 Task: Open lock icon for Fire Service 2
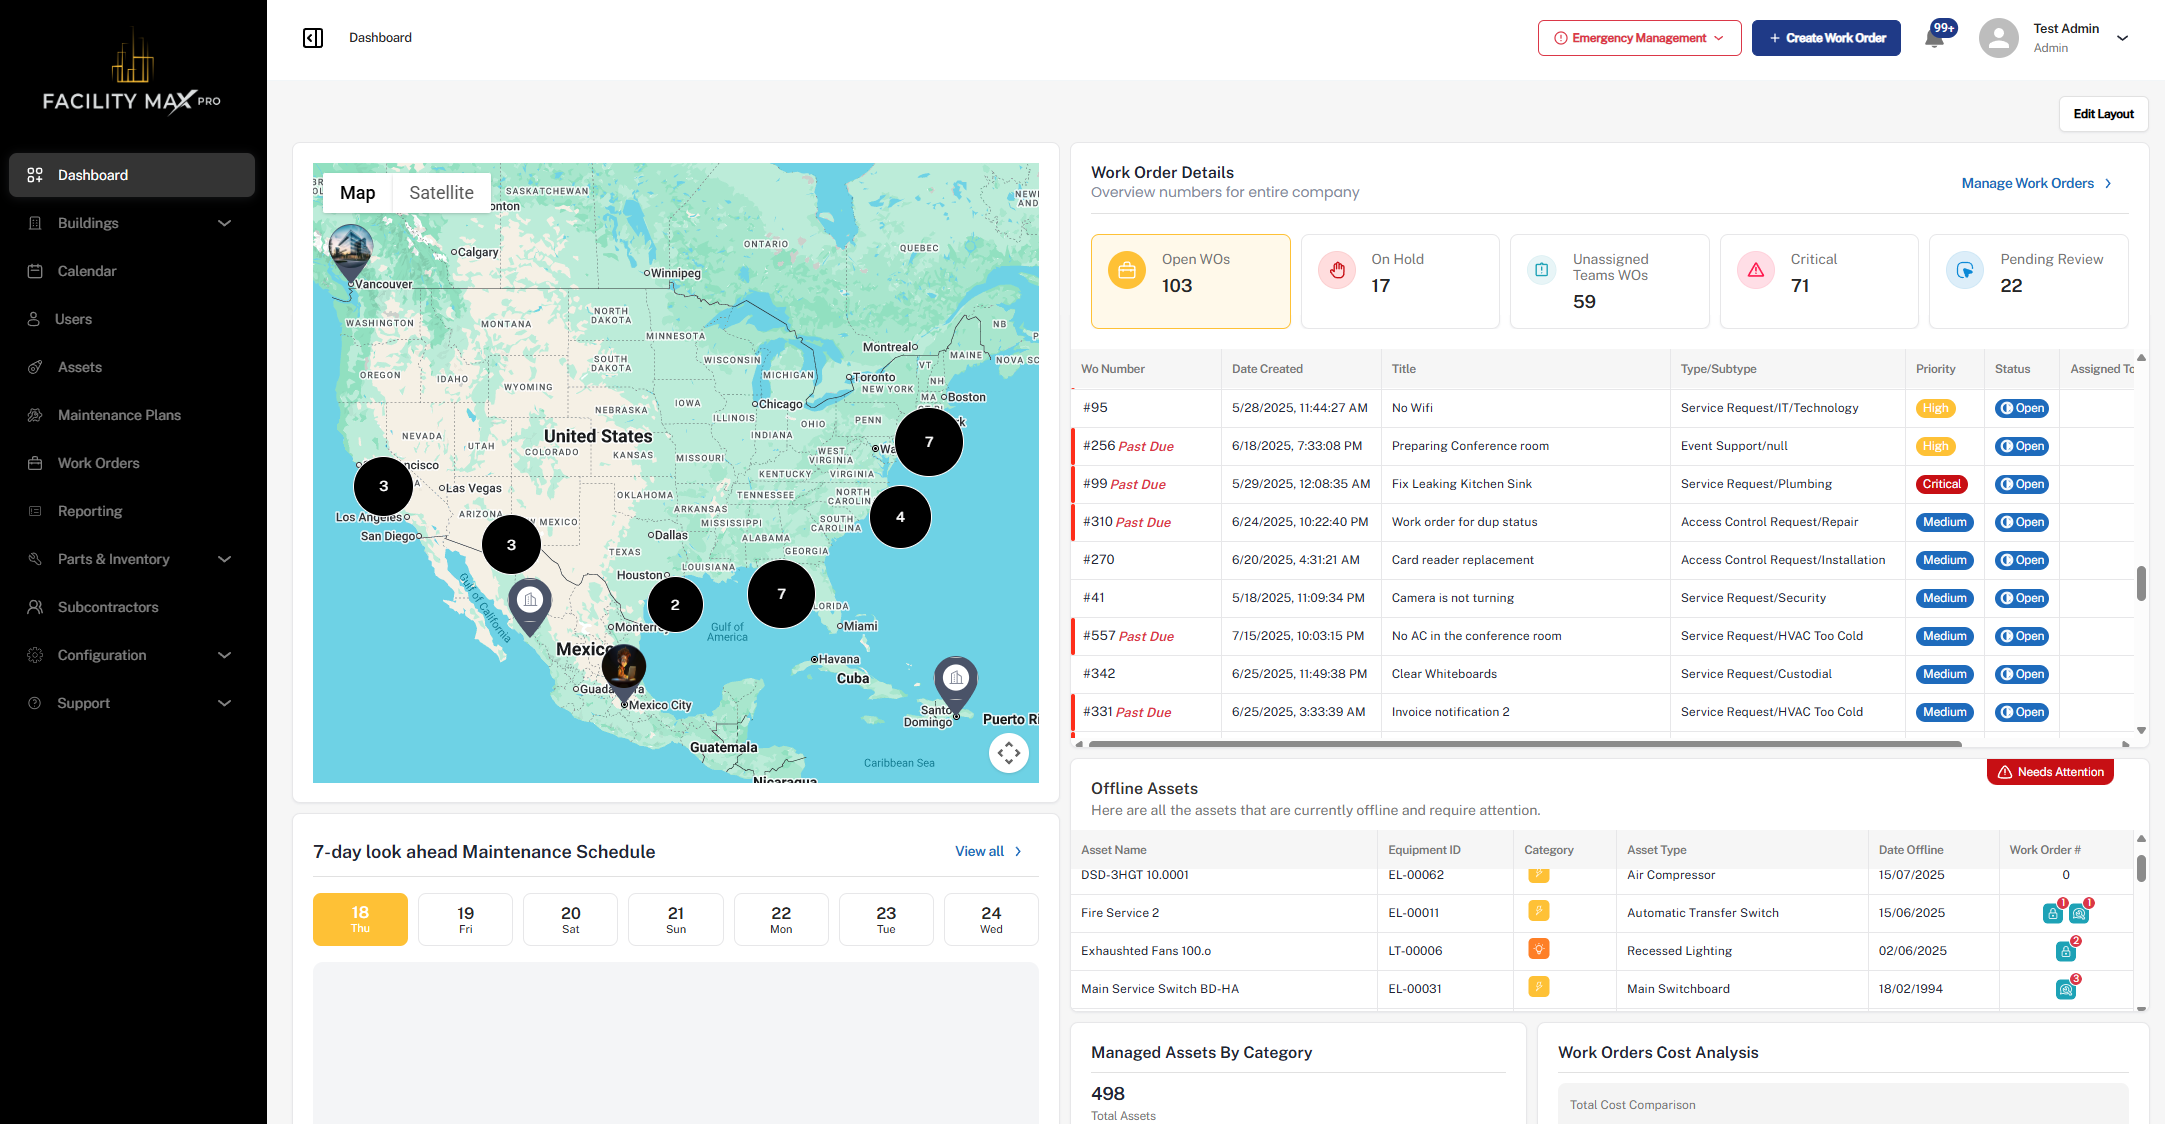click(x=2052, y=913)
